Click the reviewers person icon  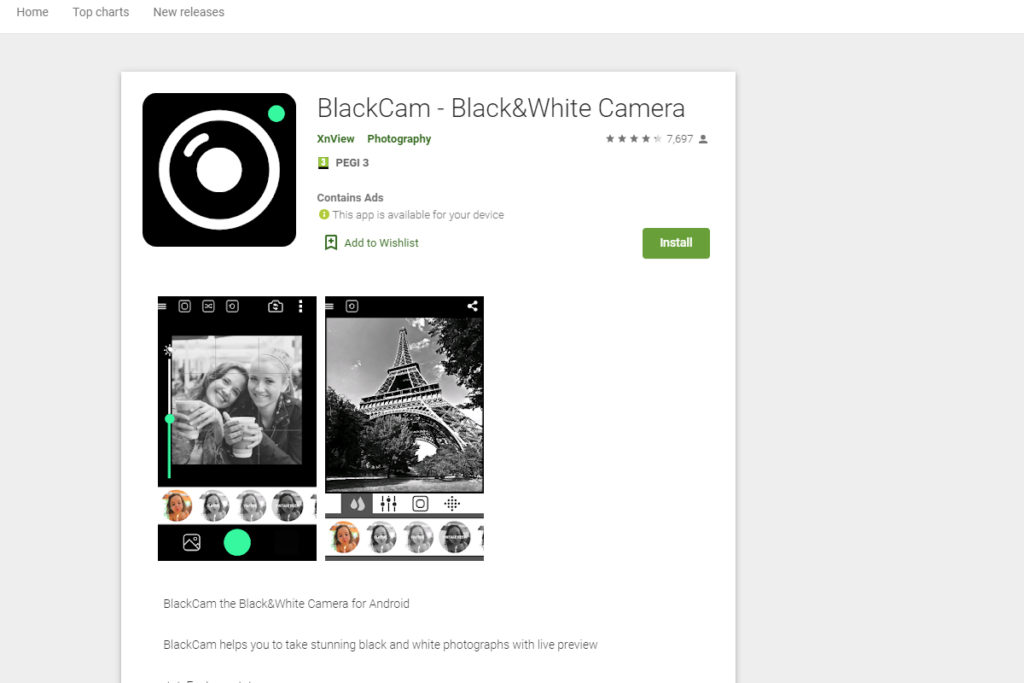pos(703,139)
